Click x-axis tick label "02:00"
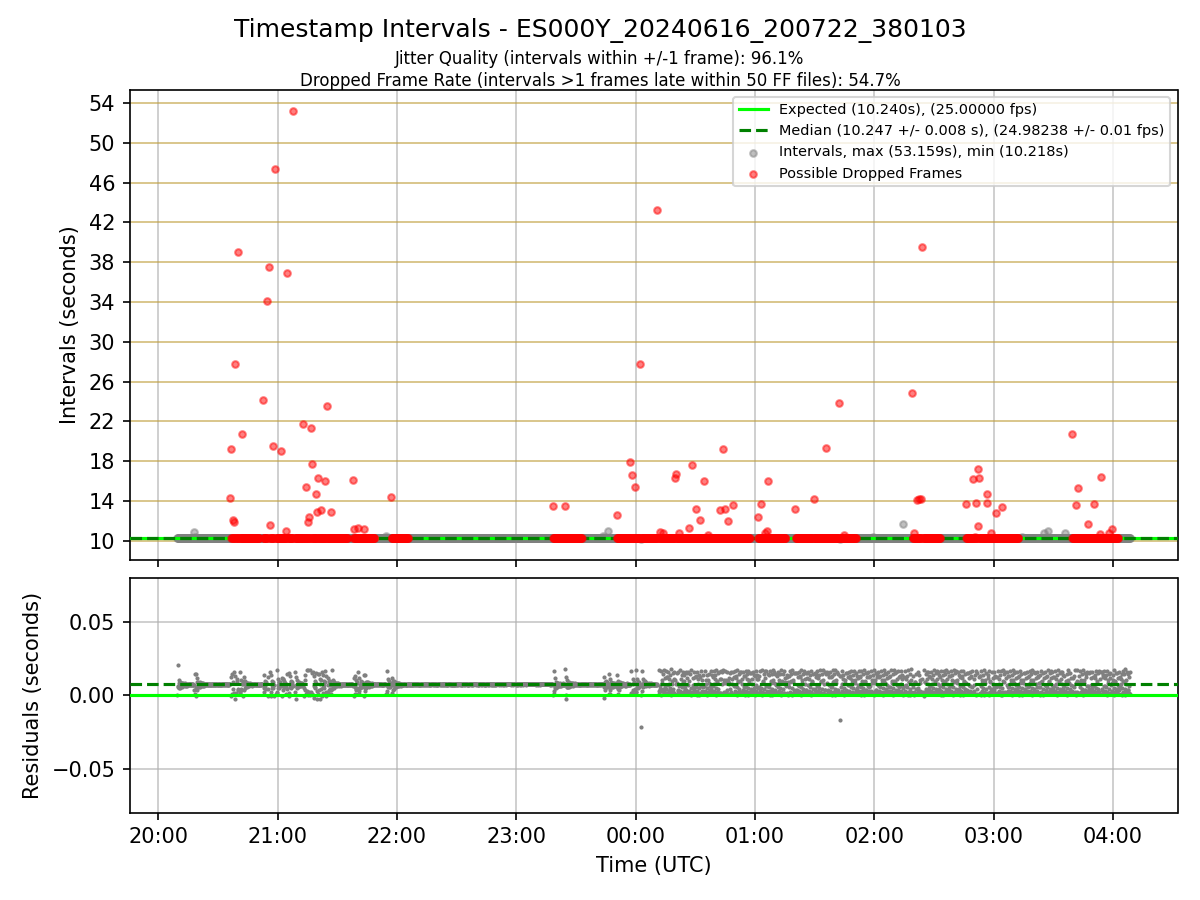This screenshot has height=900, width=1200. 875,835
